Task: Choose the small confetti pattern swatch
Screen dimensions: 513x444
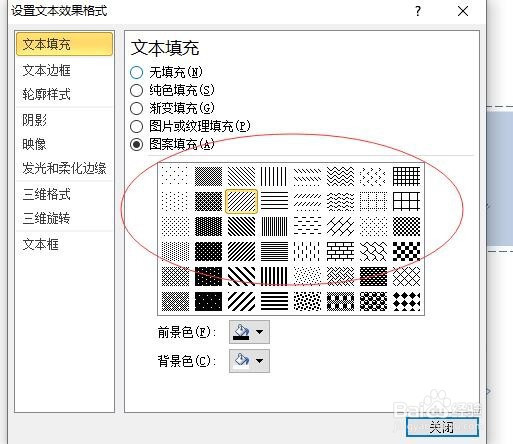Action: [x=307, y=276]
